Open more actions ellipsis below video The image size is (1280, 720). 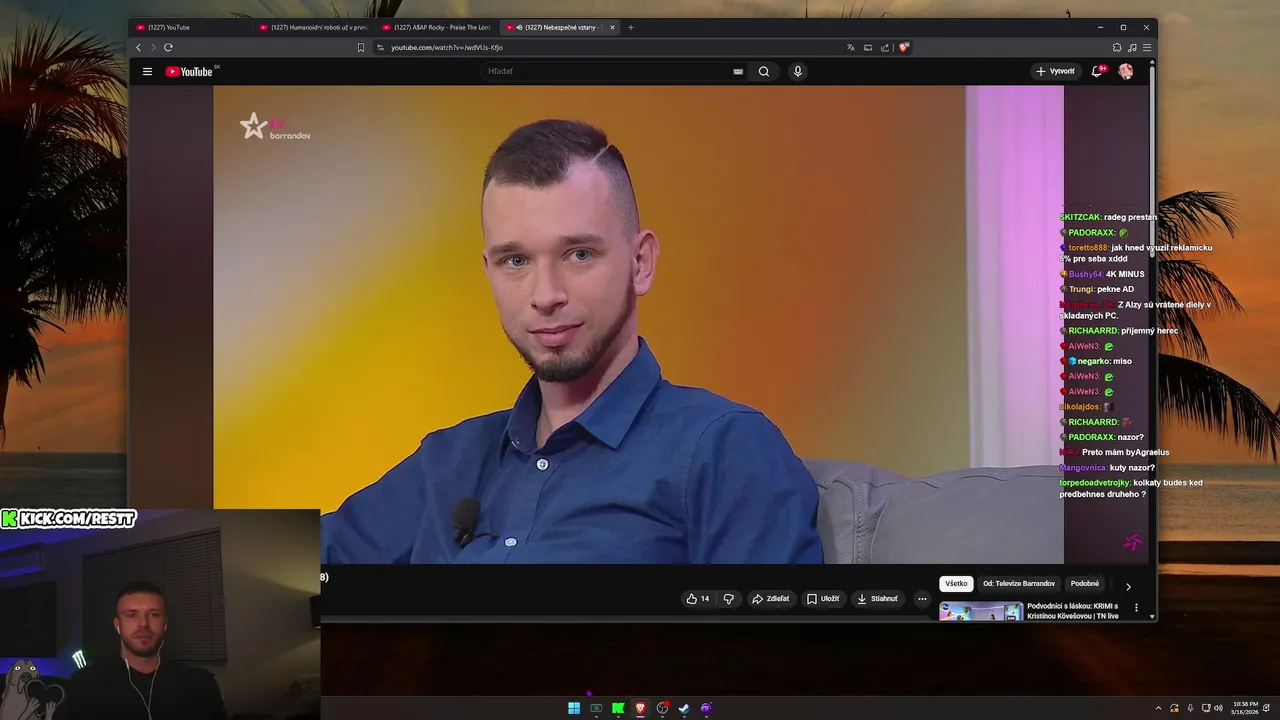922,599
